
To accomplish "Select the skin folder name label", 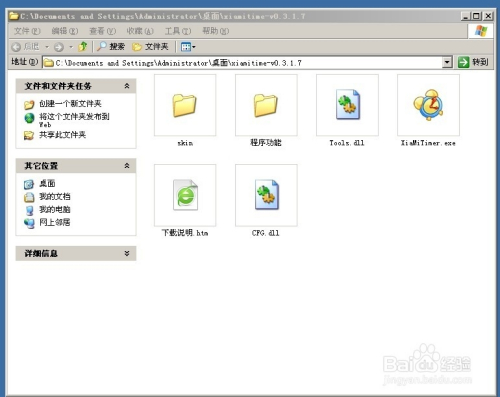I will pyautogui.click(x=185, y=143).
